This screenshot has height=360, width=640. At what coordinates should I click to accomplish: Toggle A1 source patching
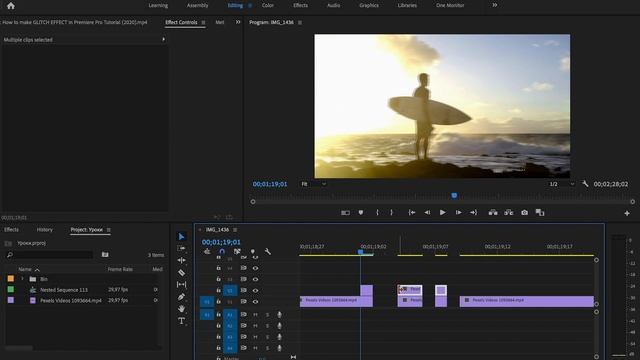pyautogui.click(x=207, y=315)
